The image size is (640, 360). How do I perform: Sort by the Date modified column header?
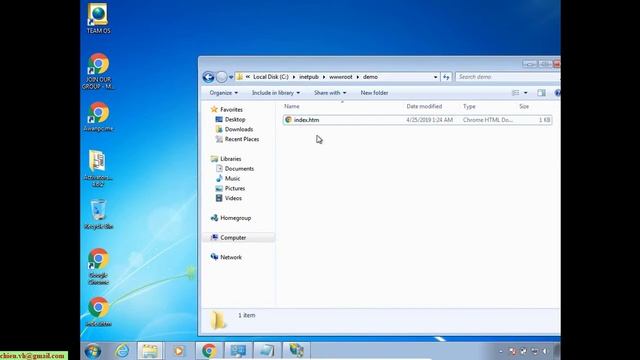[424, 107]
